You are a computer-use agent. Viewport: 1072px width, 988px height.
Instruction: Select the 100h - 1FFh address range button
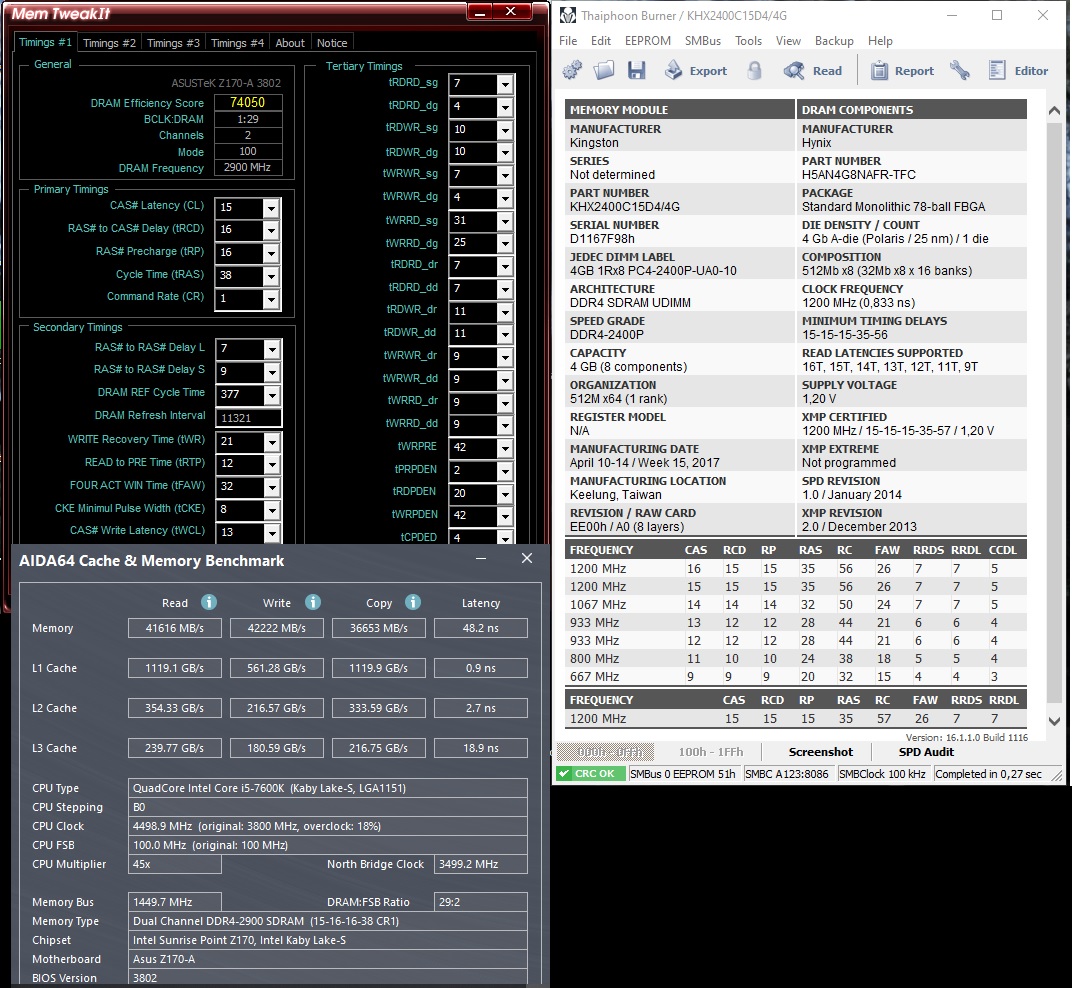point(710,752)
